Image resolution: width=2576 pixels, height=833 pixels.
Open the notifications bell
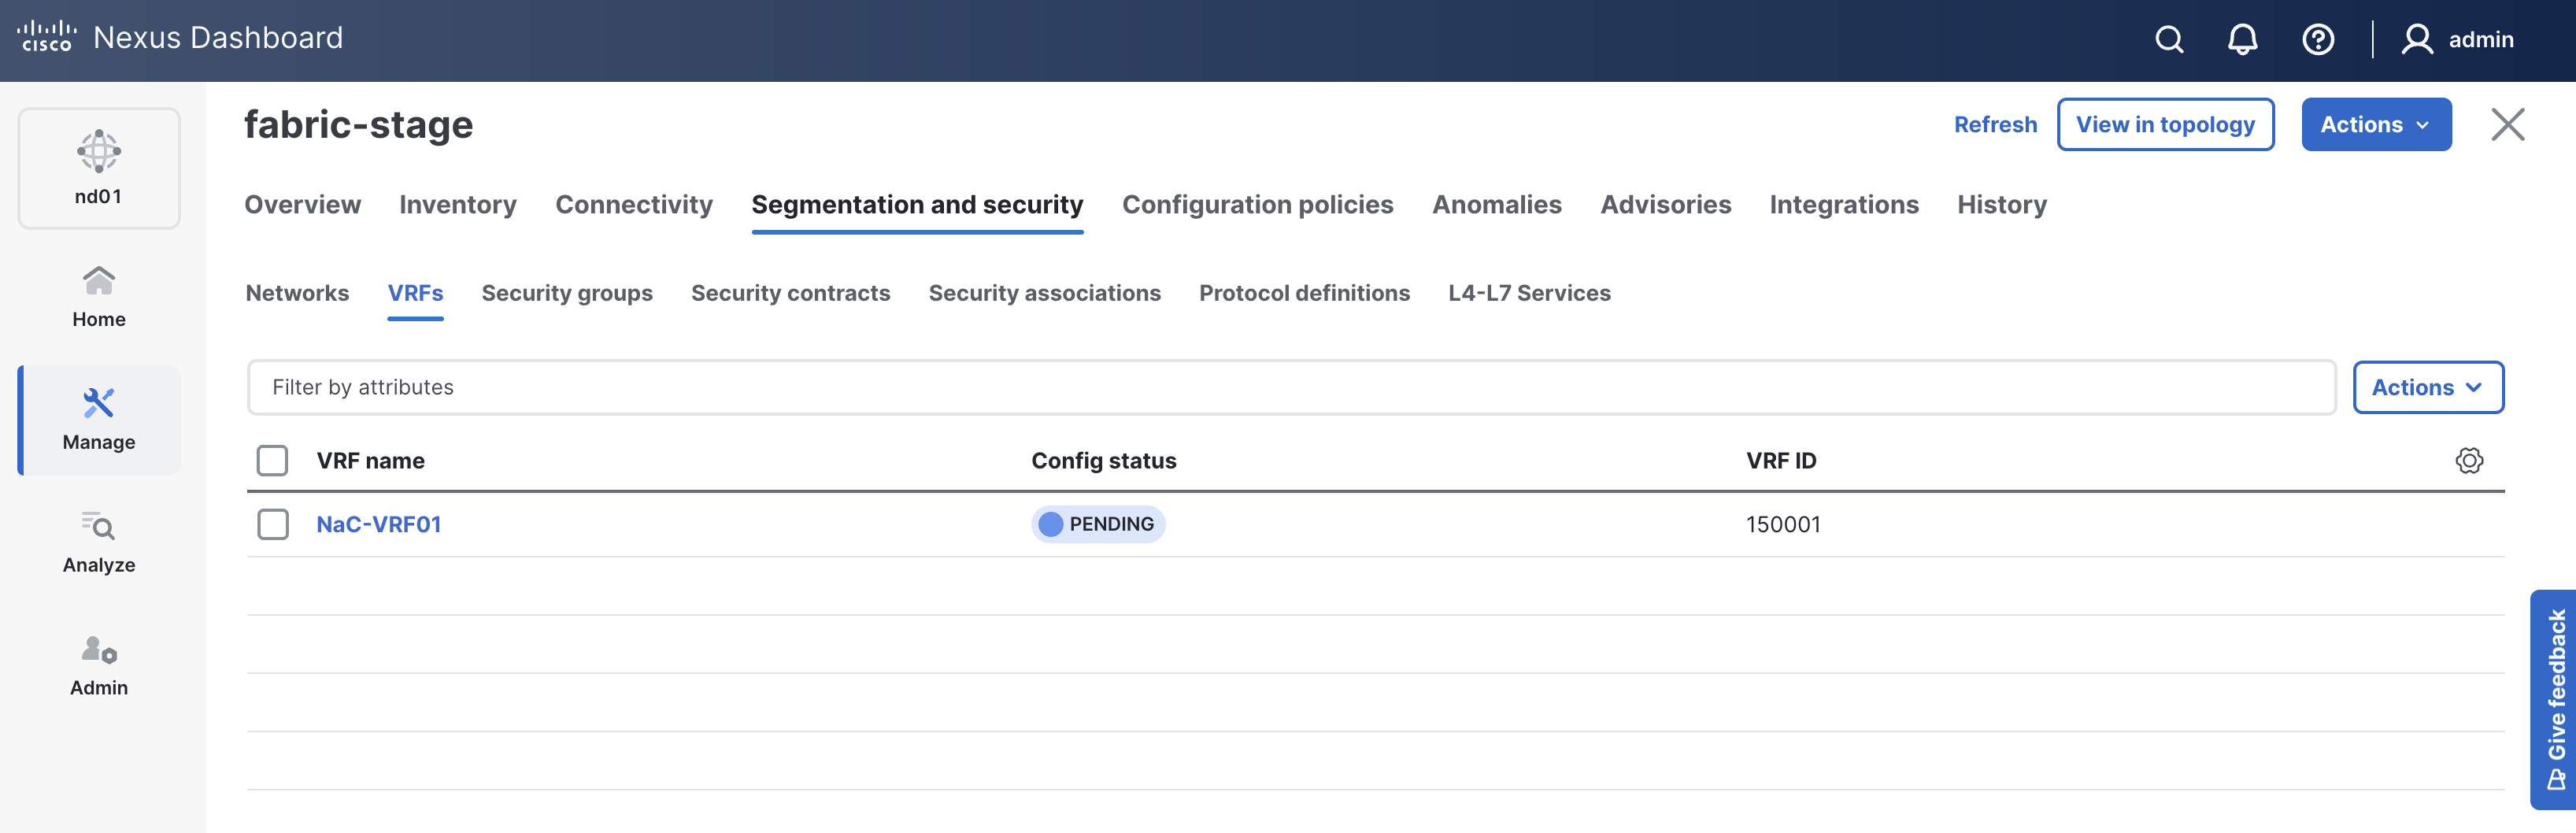pos(2243,40)
